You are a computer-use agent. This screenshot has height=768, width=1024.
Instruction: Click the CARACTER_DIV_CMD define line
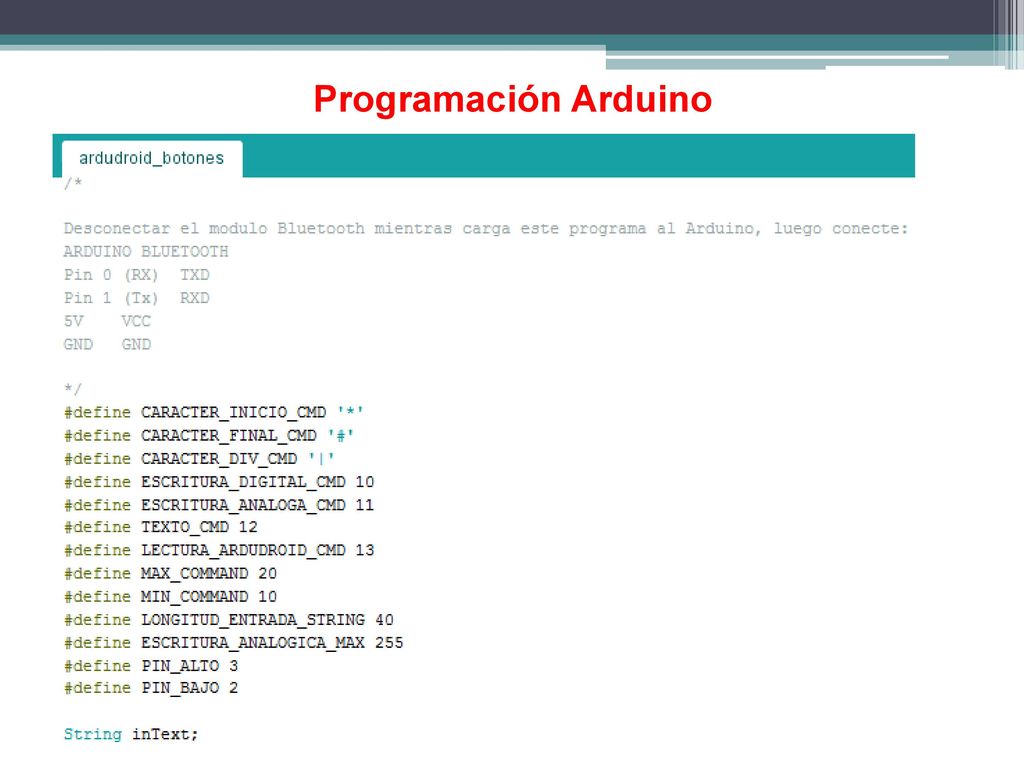(199, 459)
